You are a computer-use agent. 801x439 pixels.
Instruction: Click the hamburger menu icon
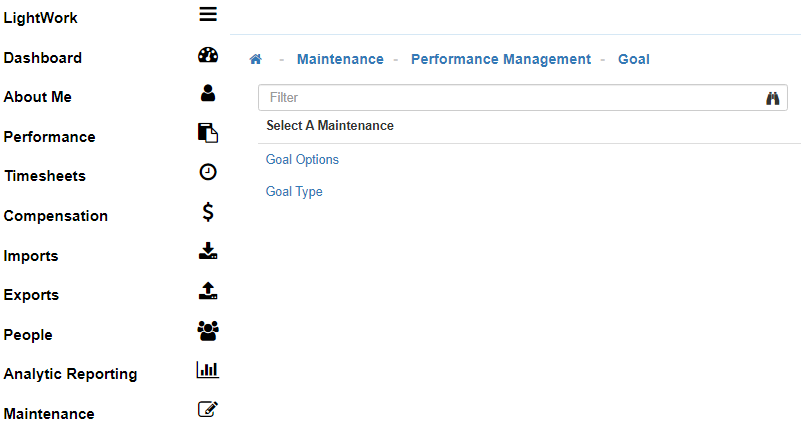207,14
